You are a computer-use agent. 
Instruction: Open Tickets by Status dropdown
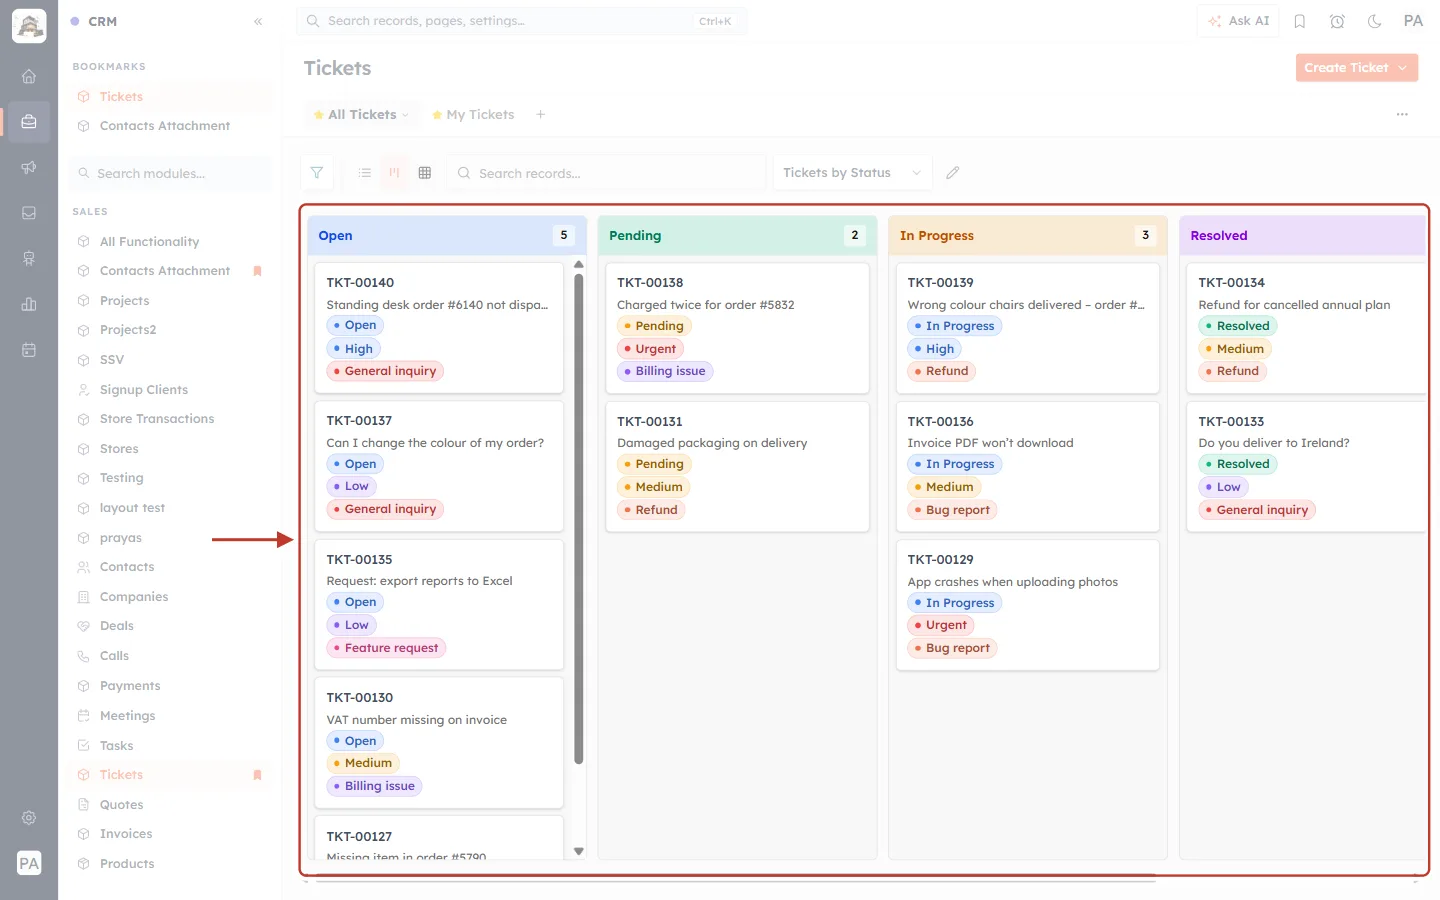[853, 173]
